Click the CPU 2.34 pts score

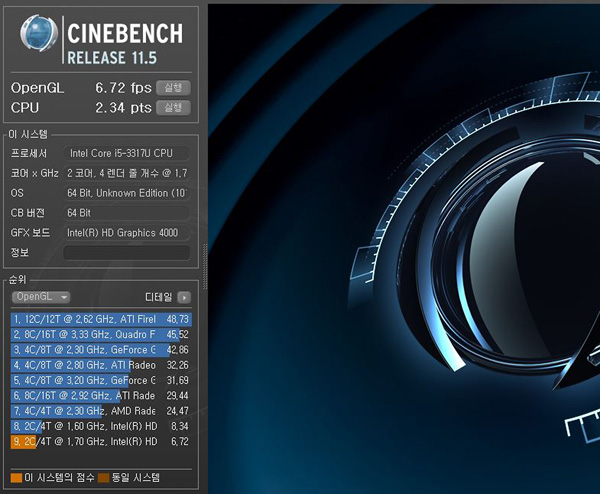pos(123,108)
